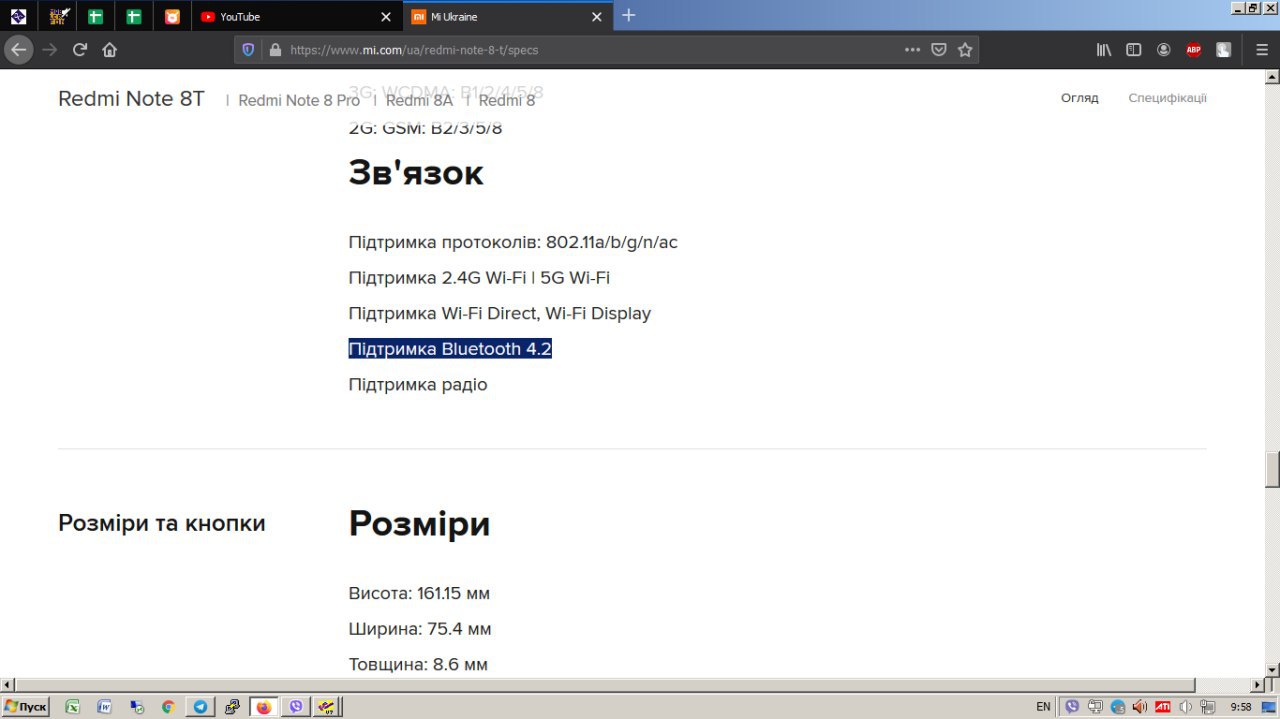The image size is (1280, 719).
Task: Open the yellow app taskbar button
Action: 328,707
